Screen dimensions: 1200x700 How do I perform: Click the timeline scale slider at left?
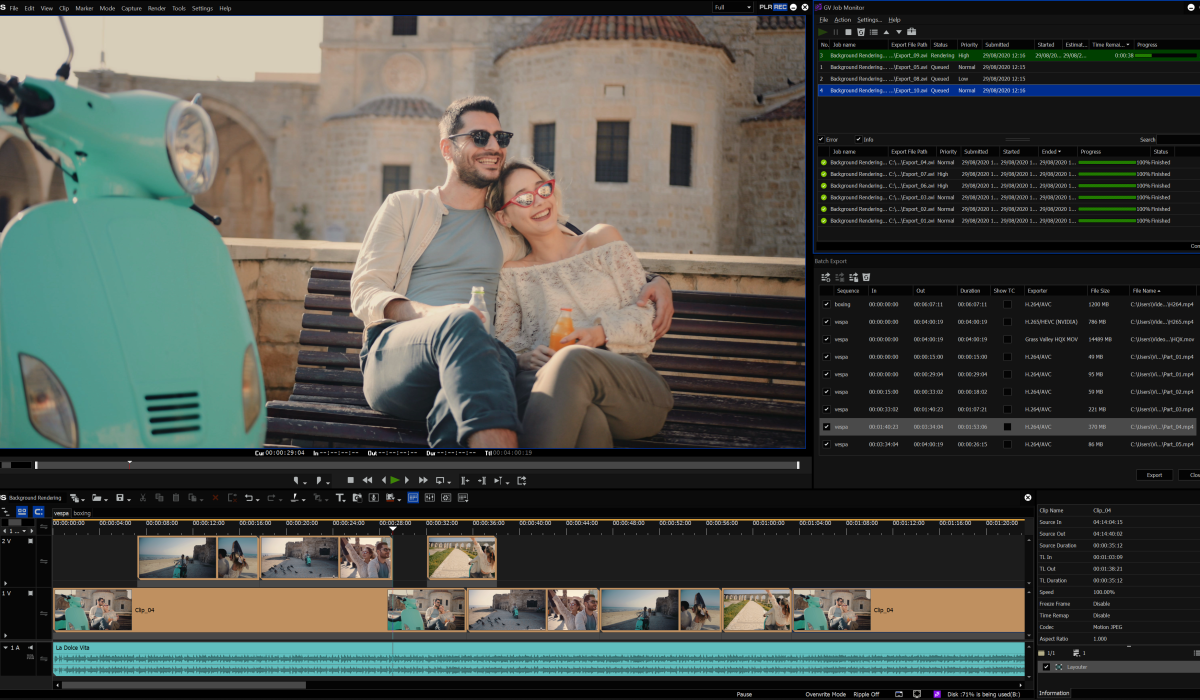click(x=17, y=522)
